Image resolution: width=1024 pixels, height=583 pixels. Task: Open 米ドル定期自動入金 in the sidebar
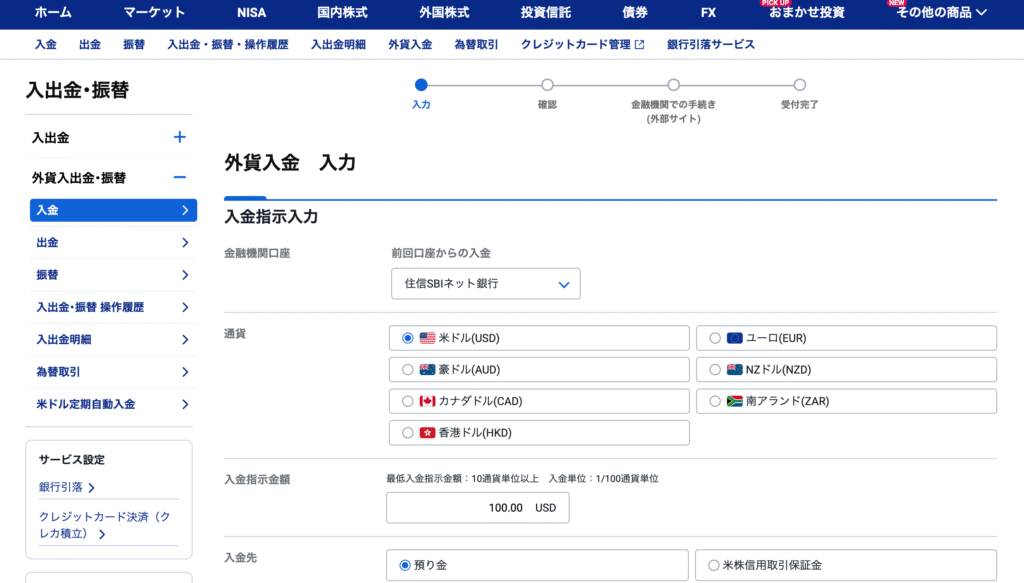tap(112, 404)
